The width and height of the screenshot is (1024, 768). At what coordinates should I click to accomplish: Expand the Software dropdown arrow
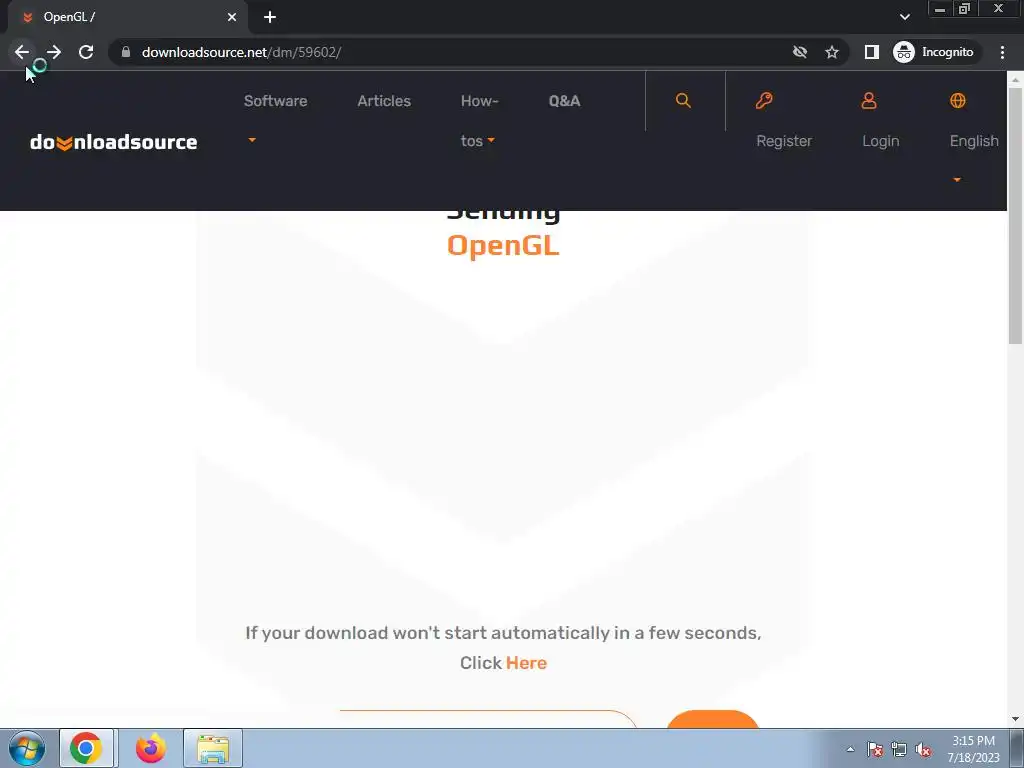pyautogui.click(x=252, y=140)
